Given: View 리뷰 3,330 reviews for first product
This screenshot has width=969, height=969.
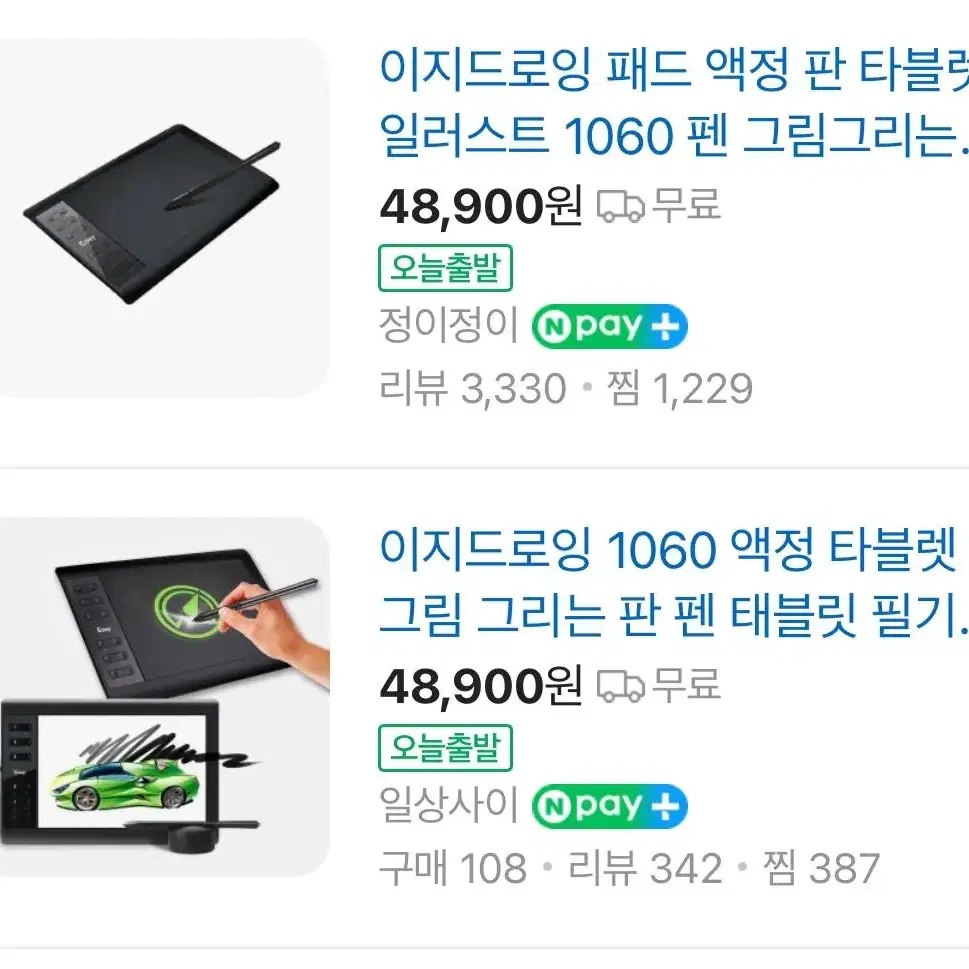Looking at the screenshot, I should 473,389.
